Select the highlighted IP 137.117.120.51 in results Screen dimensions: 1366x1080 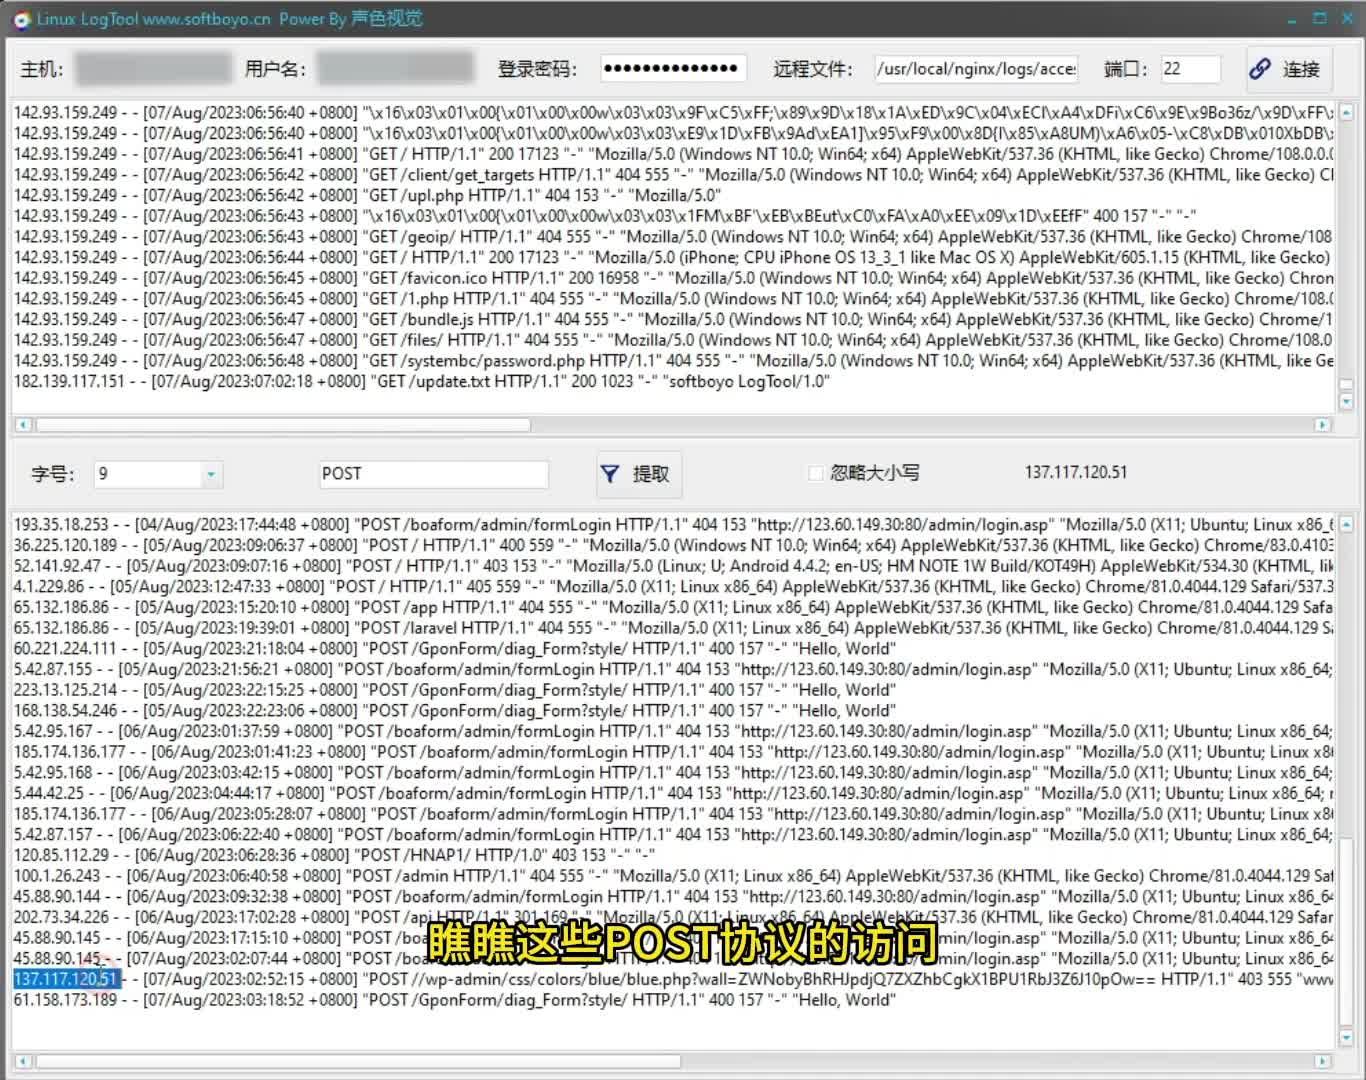(x=63, y=979)
